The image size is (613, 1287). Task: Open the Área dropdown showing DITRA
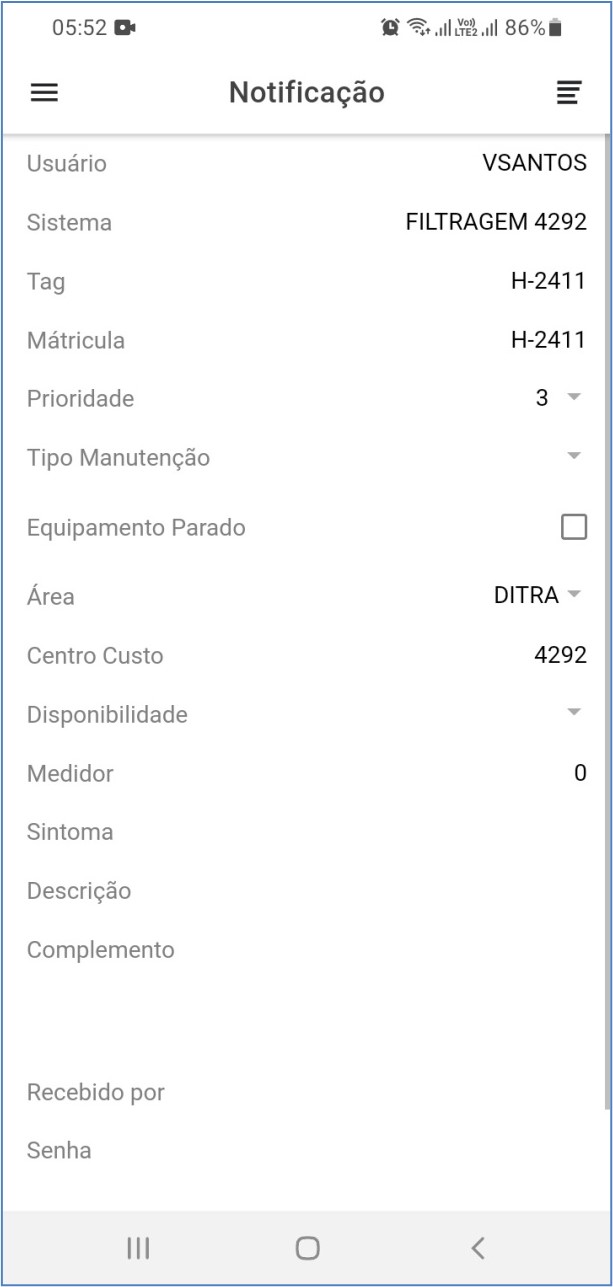pos(538,596)
